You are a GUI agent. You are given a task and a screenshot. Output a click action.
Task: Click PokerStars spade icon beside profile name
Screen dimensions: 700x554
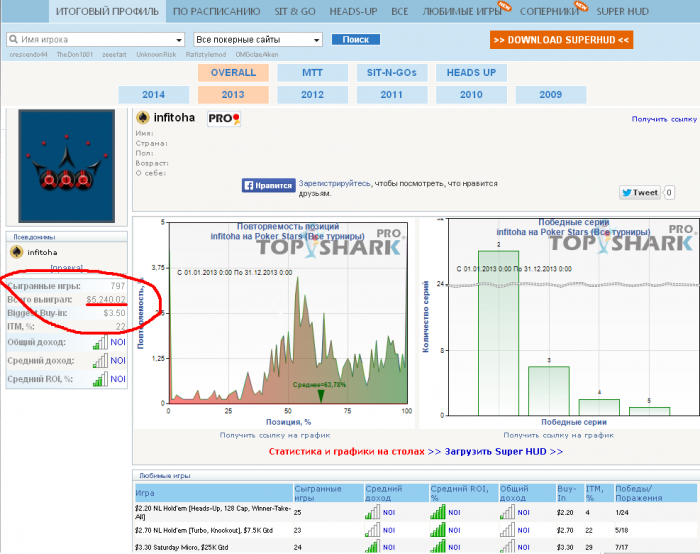[x=142, y=118]
